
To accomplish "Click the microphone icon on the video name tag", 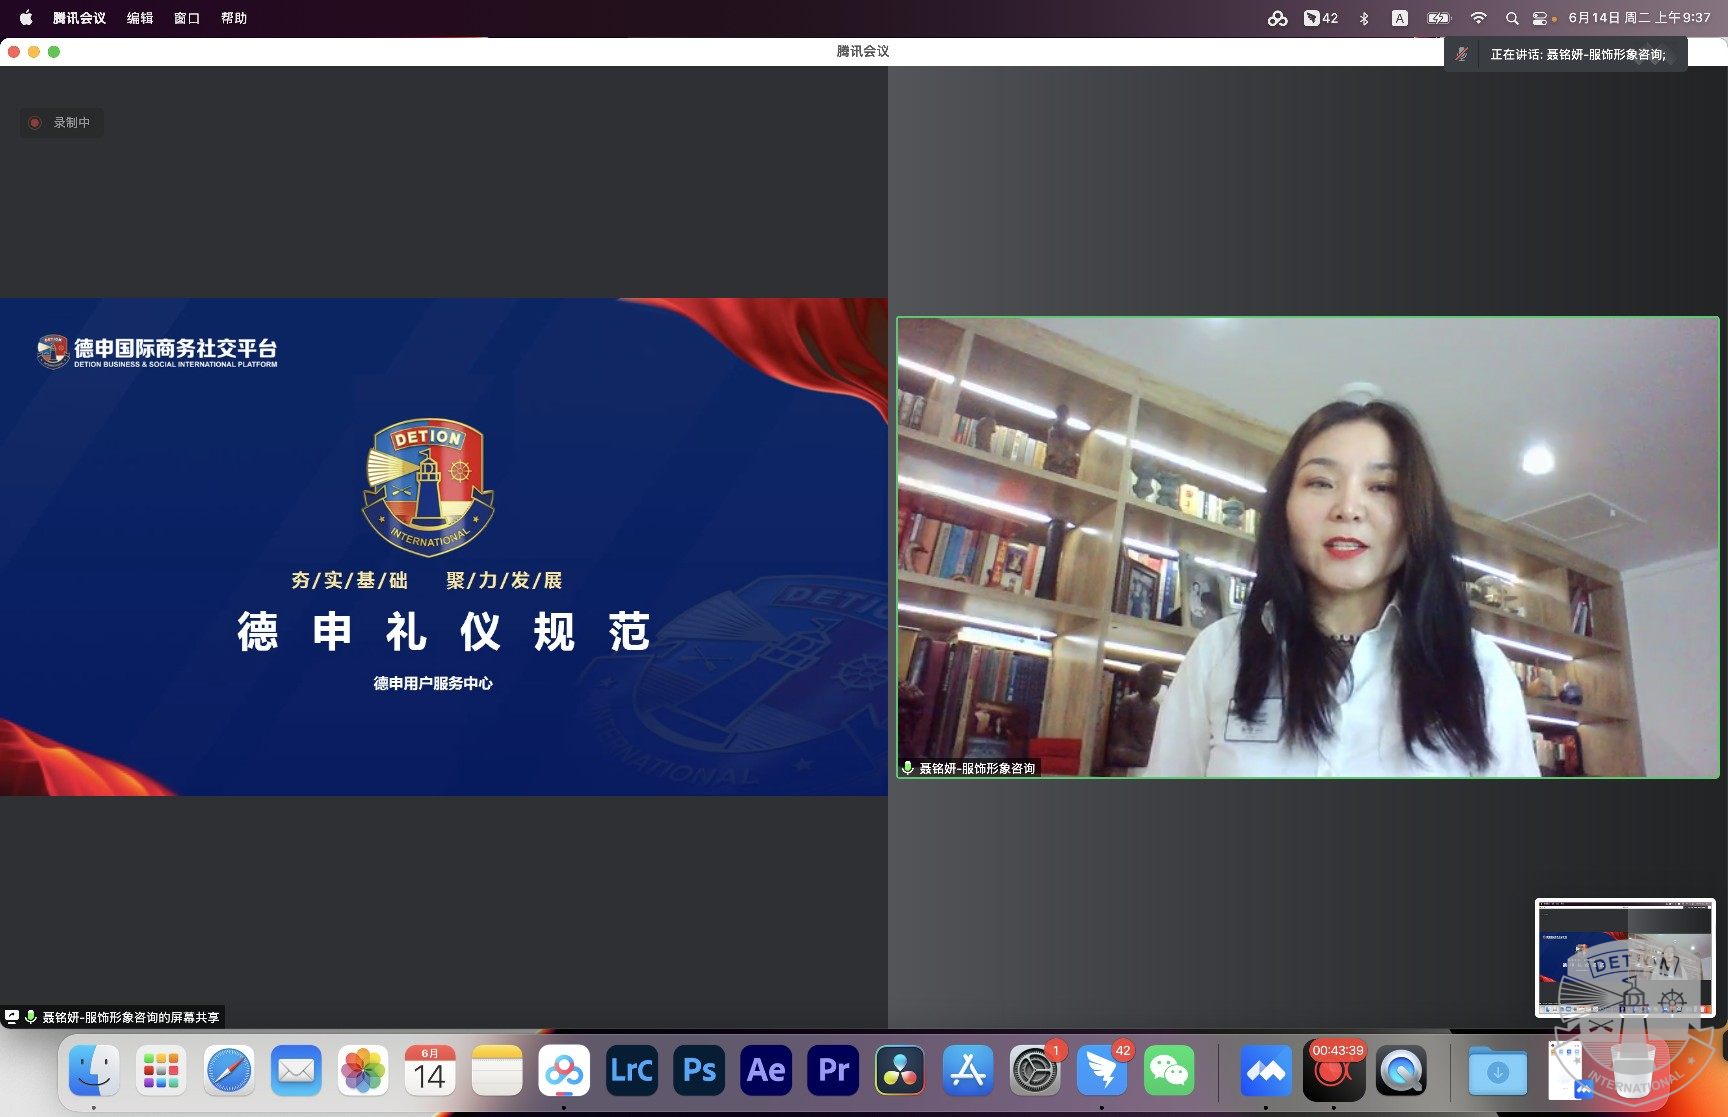I will pos(908,768).
